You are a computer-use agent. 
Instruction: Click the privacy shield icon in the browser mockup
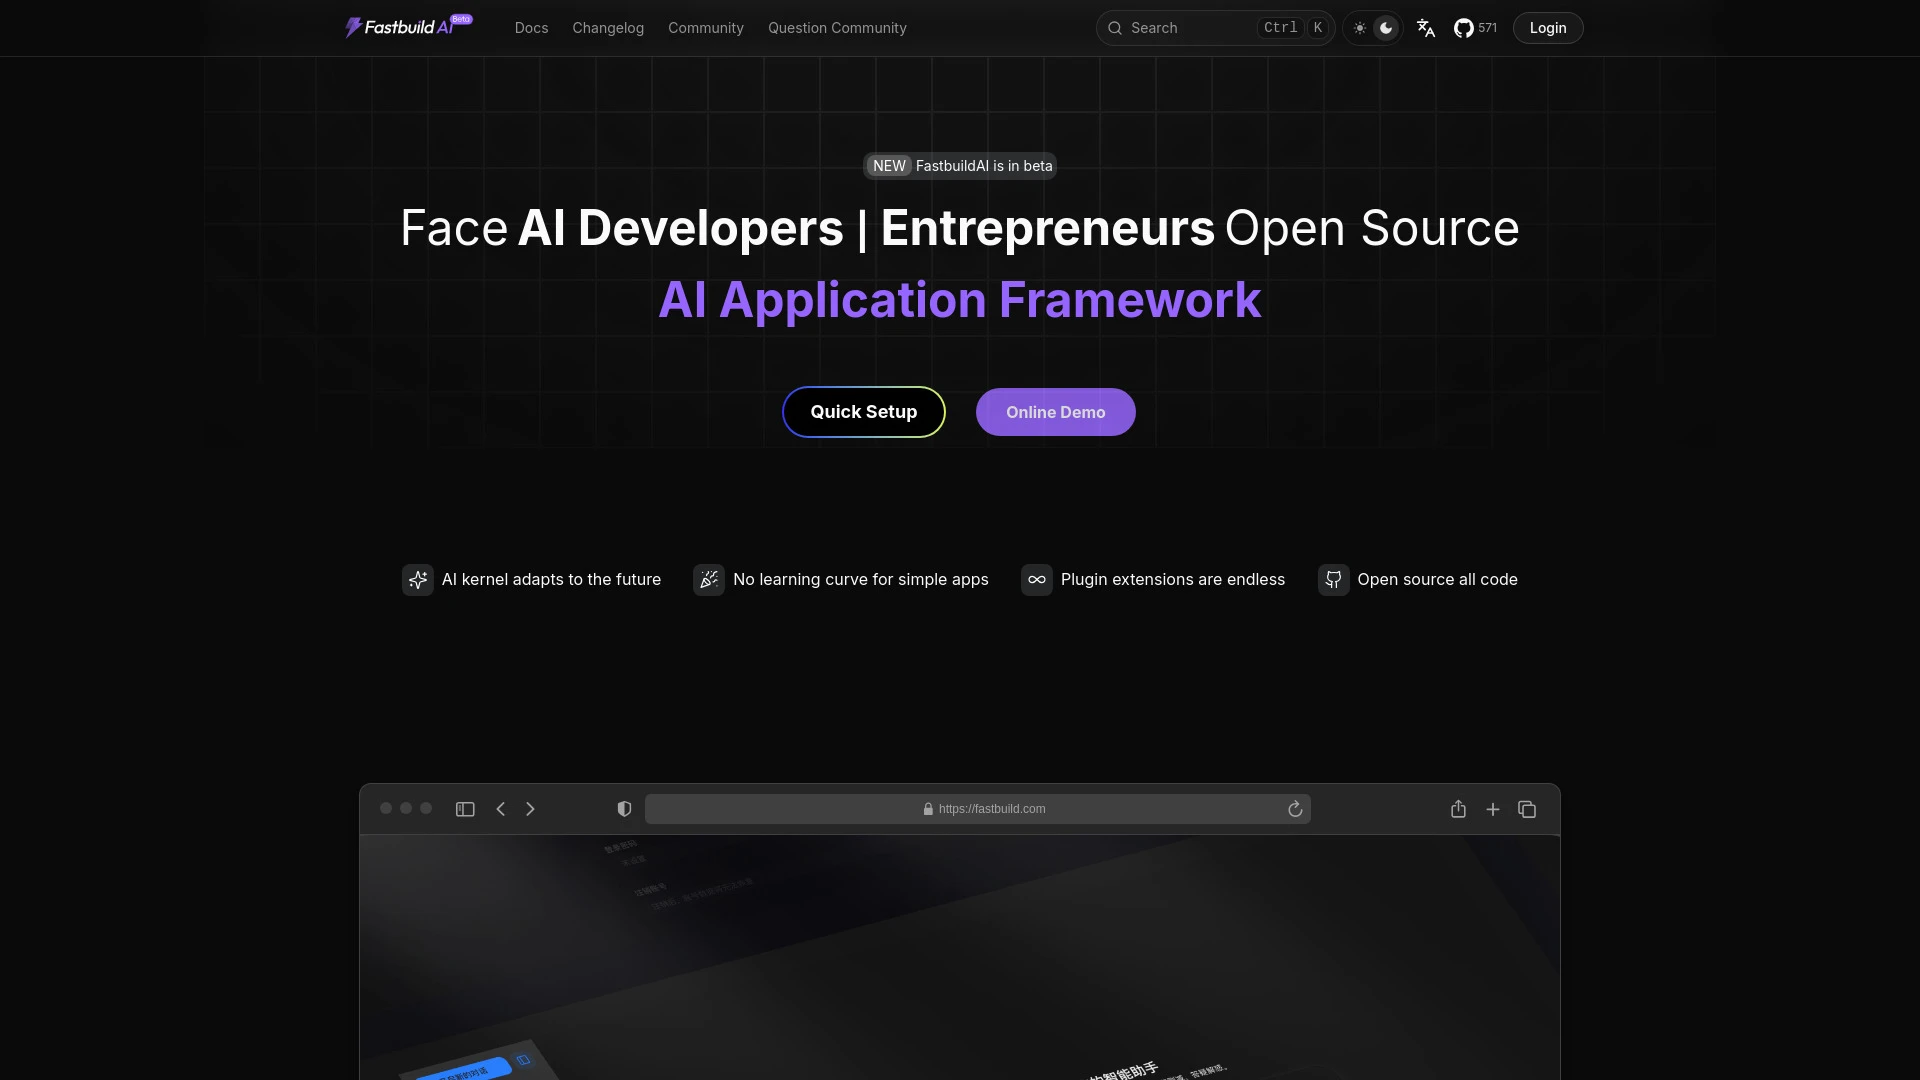click(x=624, y=809)
